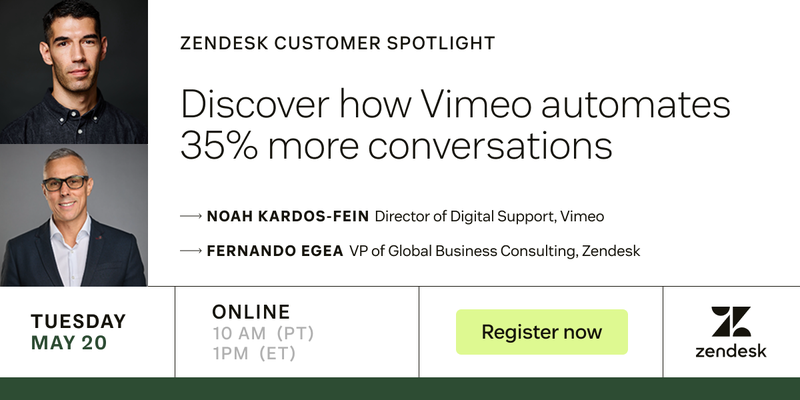Click the Noah Kardos-Fein name
Viewport: 800px width, 400px height.
point(288,216)
